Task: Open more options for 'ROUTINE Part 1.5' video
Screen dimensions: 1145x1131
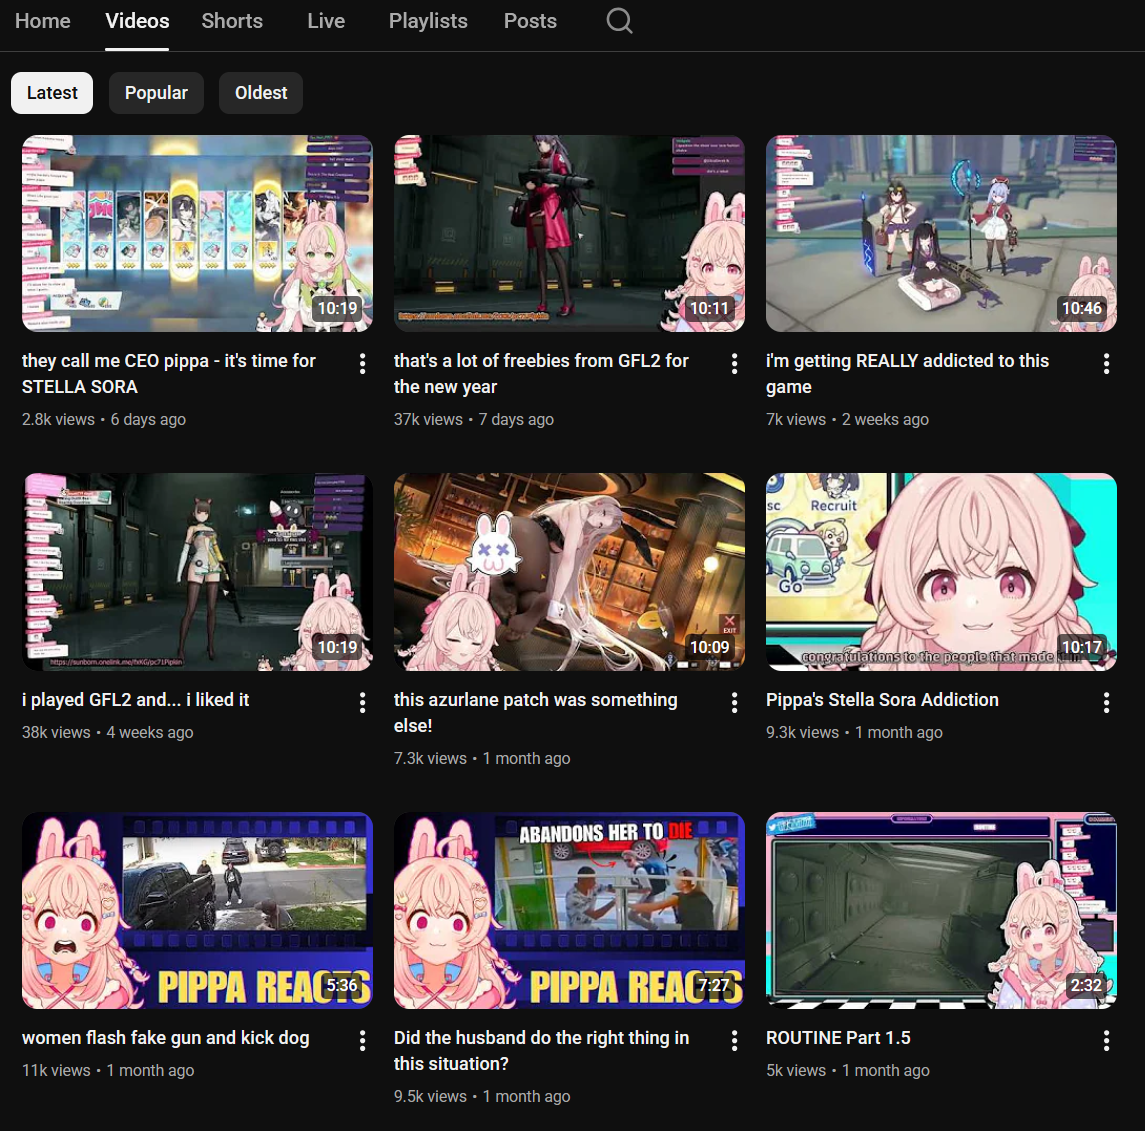Action: 1106,1041
